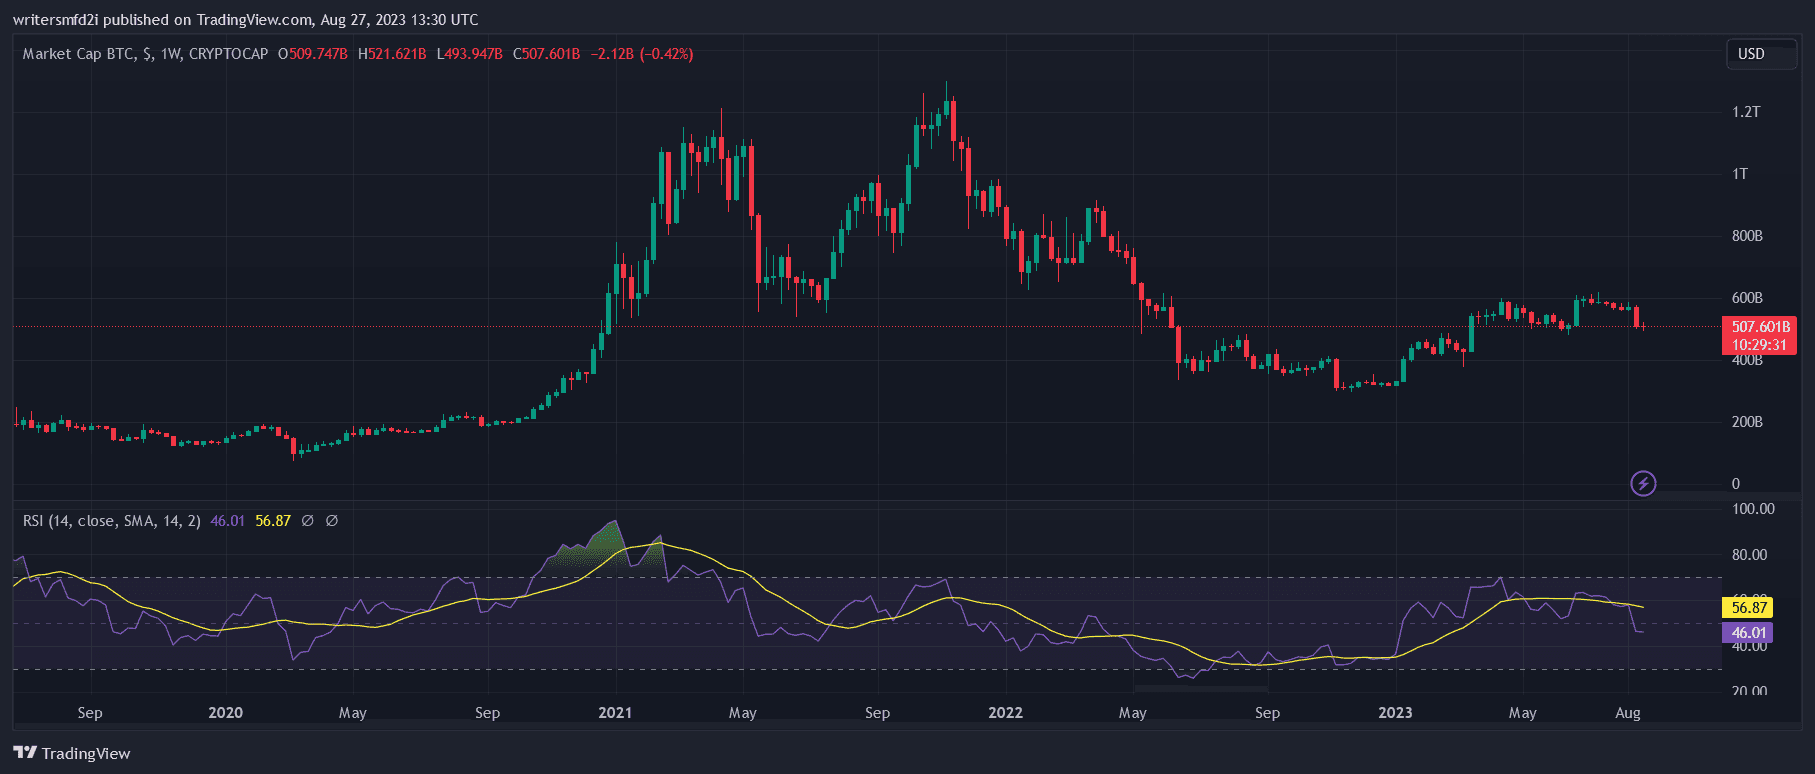Click the red 507.601B current price label
This screenshot has height=774, width=1815.
click(x=1760, y=327)
